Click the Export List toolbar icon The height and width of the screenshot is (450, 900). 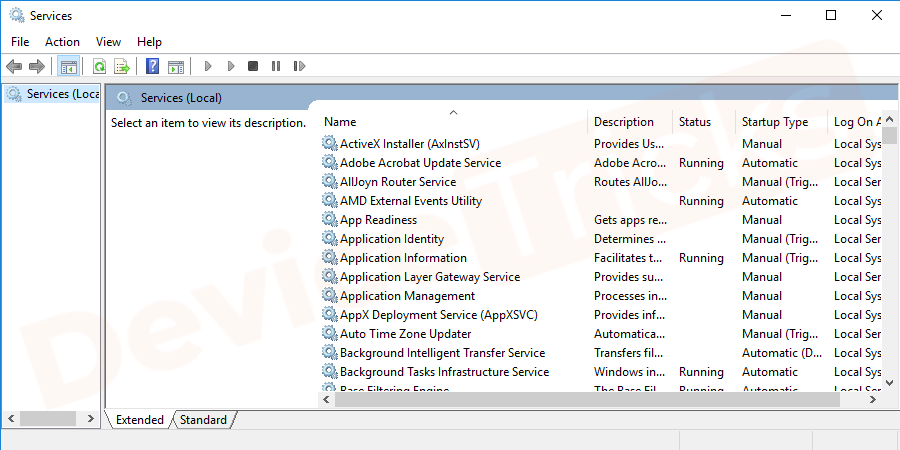tap(122, 67)
